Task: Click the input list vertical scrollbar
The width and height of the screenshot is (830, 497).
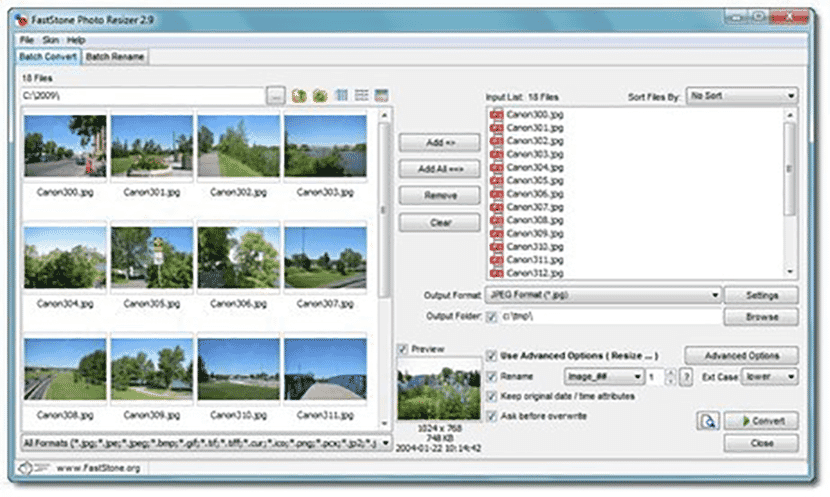Action: click(790, 190)
